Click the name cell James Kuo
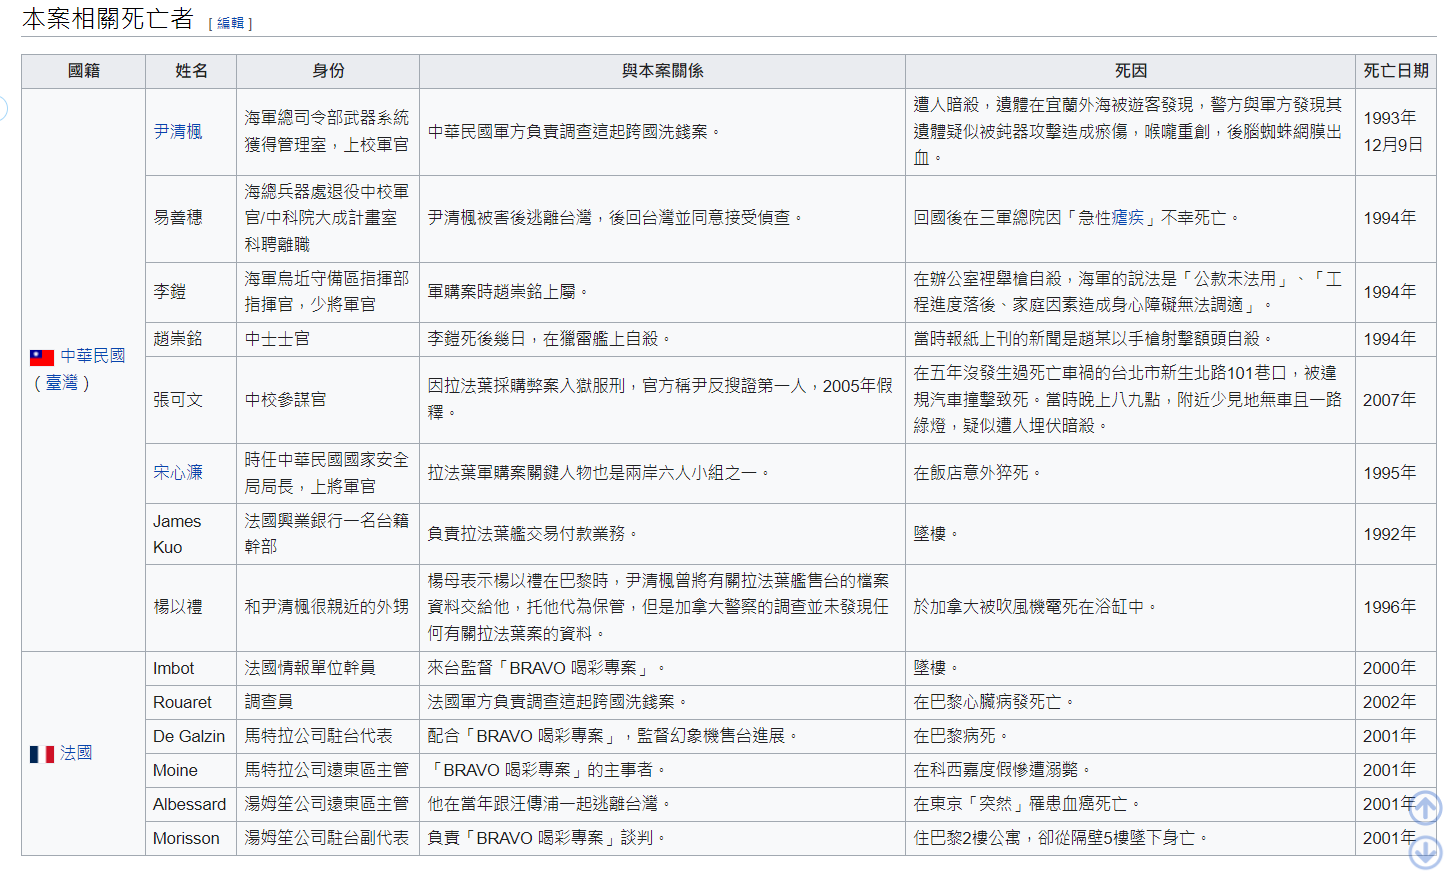The image size is (1454, 876). tap(191, 534)
